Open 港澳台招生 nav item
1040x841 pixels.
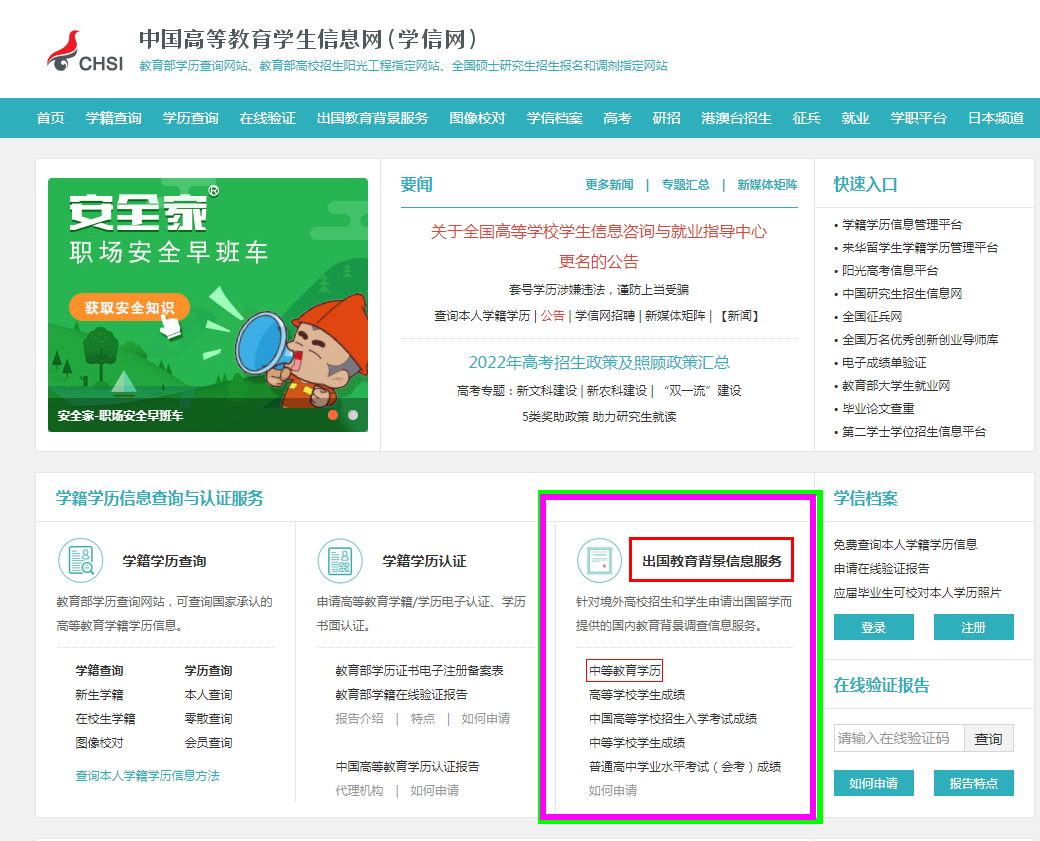coord(736,118)
